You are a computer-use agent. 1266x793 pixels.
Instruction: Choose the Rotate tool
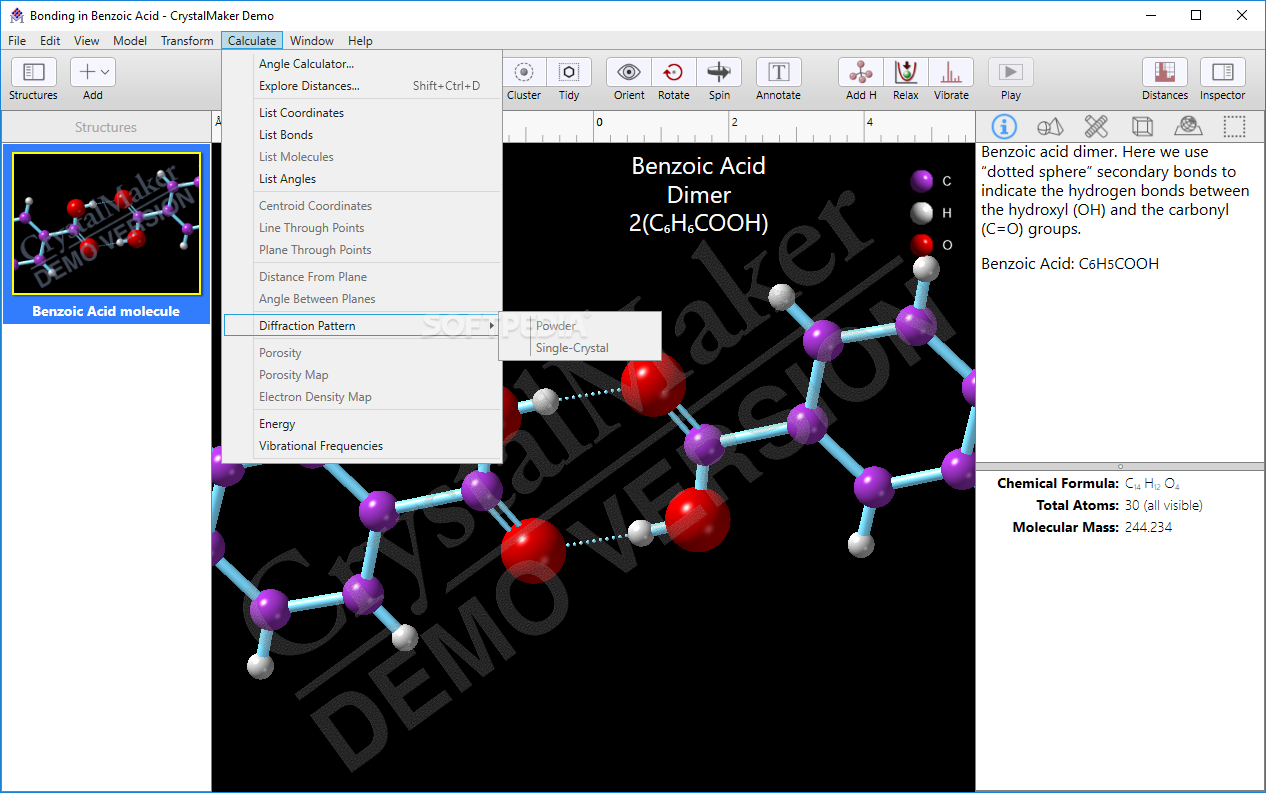(x=673, y=73)
